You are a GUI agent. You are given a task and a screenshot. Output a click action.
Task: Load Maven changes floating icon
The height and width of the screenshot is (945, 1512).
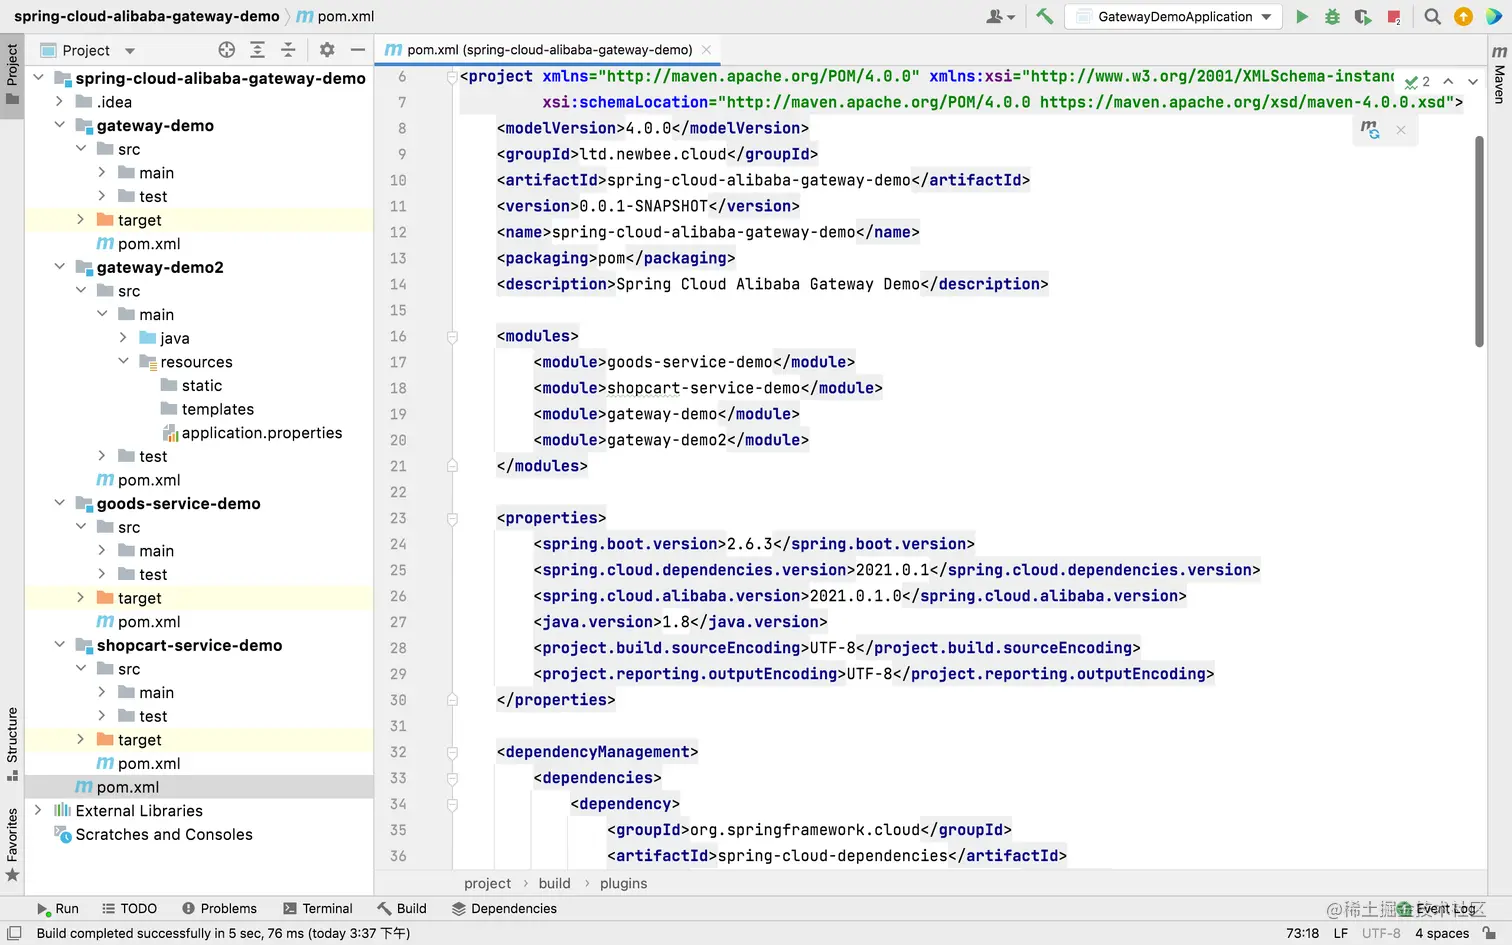pyautogui.click(x=1370, y=129)
